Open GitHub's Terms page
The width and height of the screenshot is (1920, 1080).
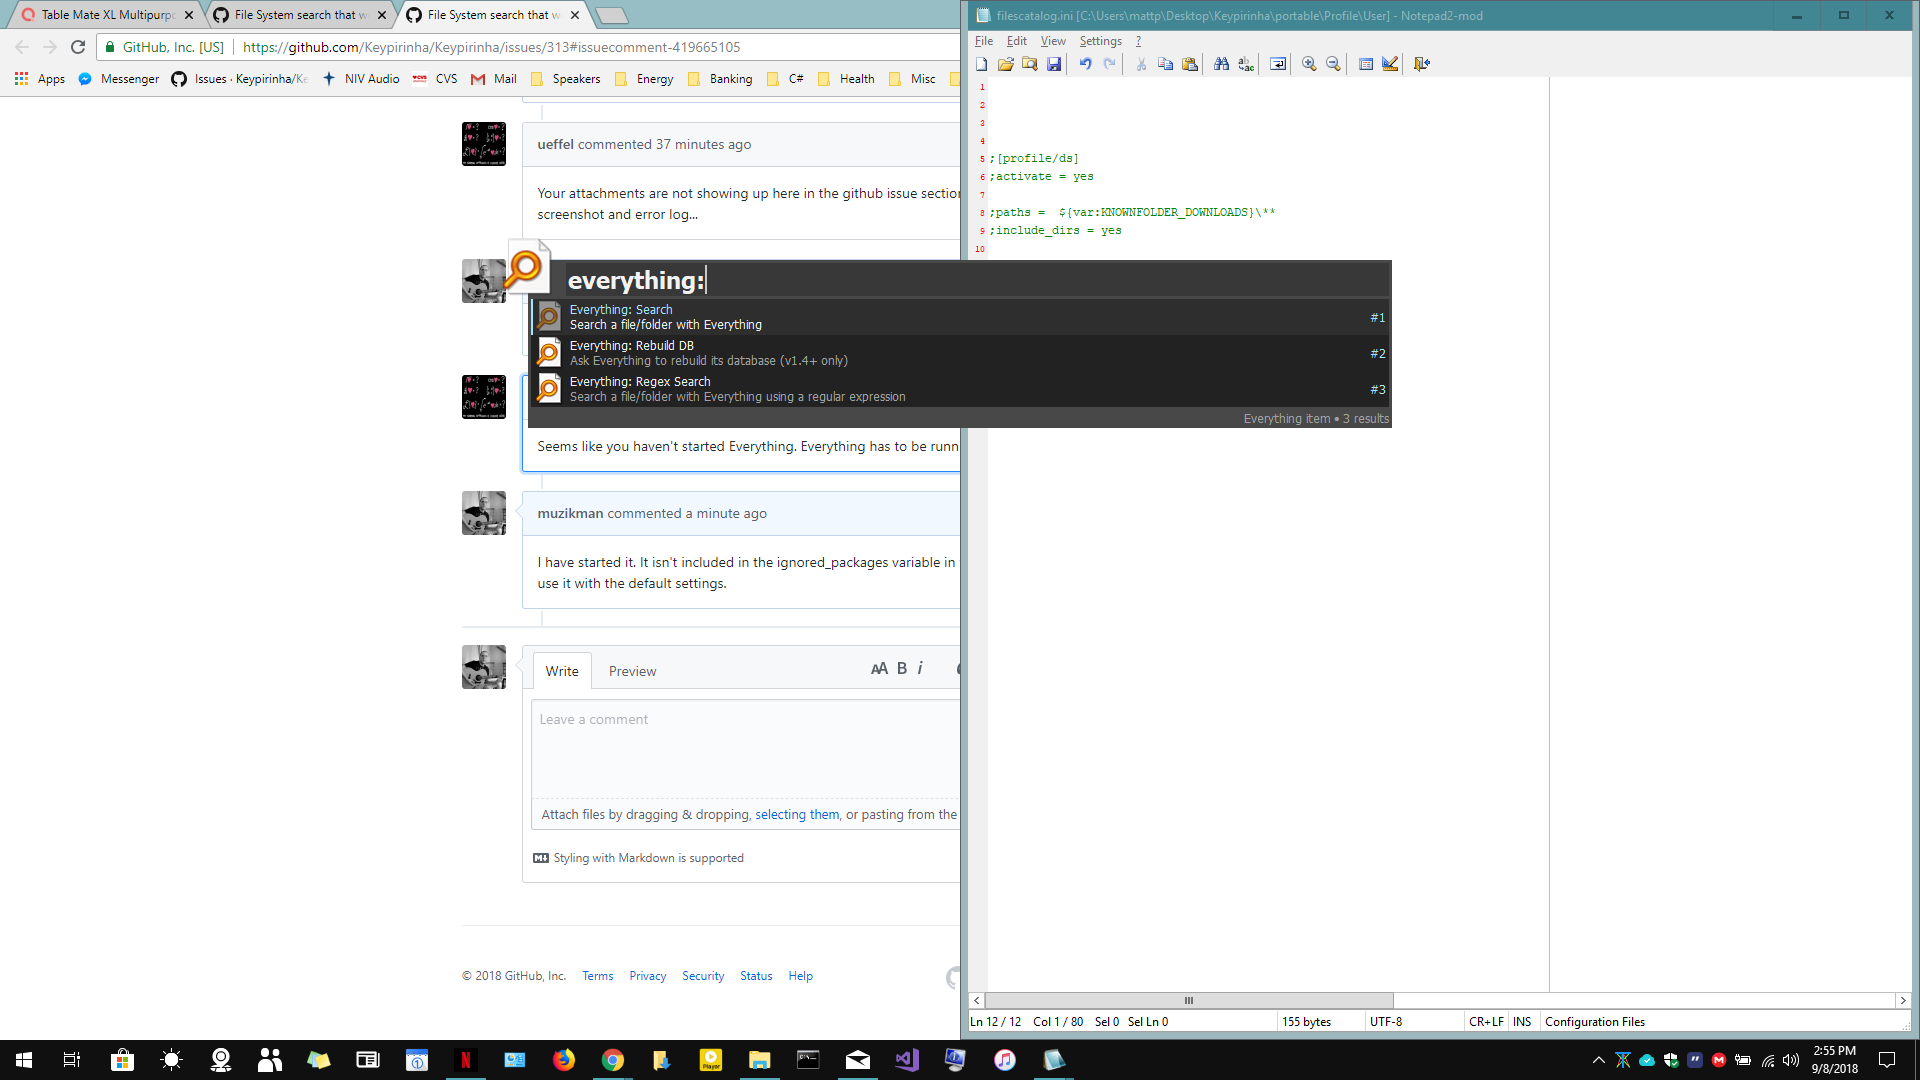tap(597, 975)
